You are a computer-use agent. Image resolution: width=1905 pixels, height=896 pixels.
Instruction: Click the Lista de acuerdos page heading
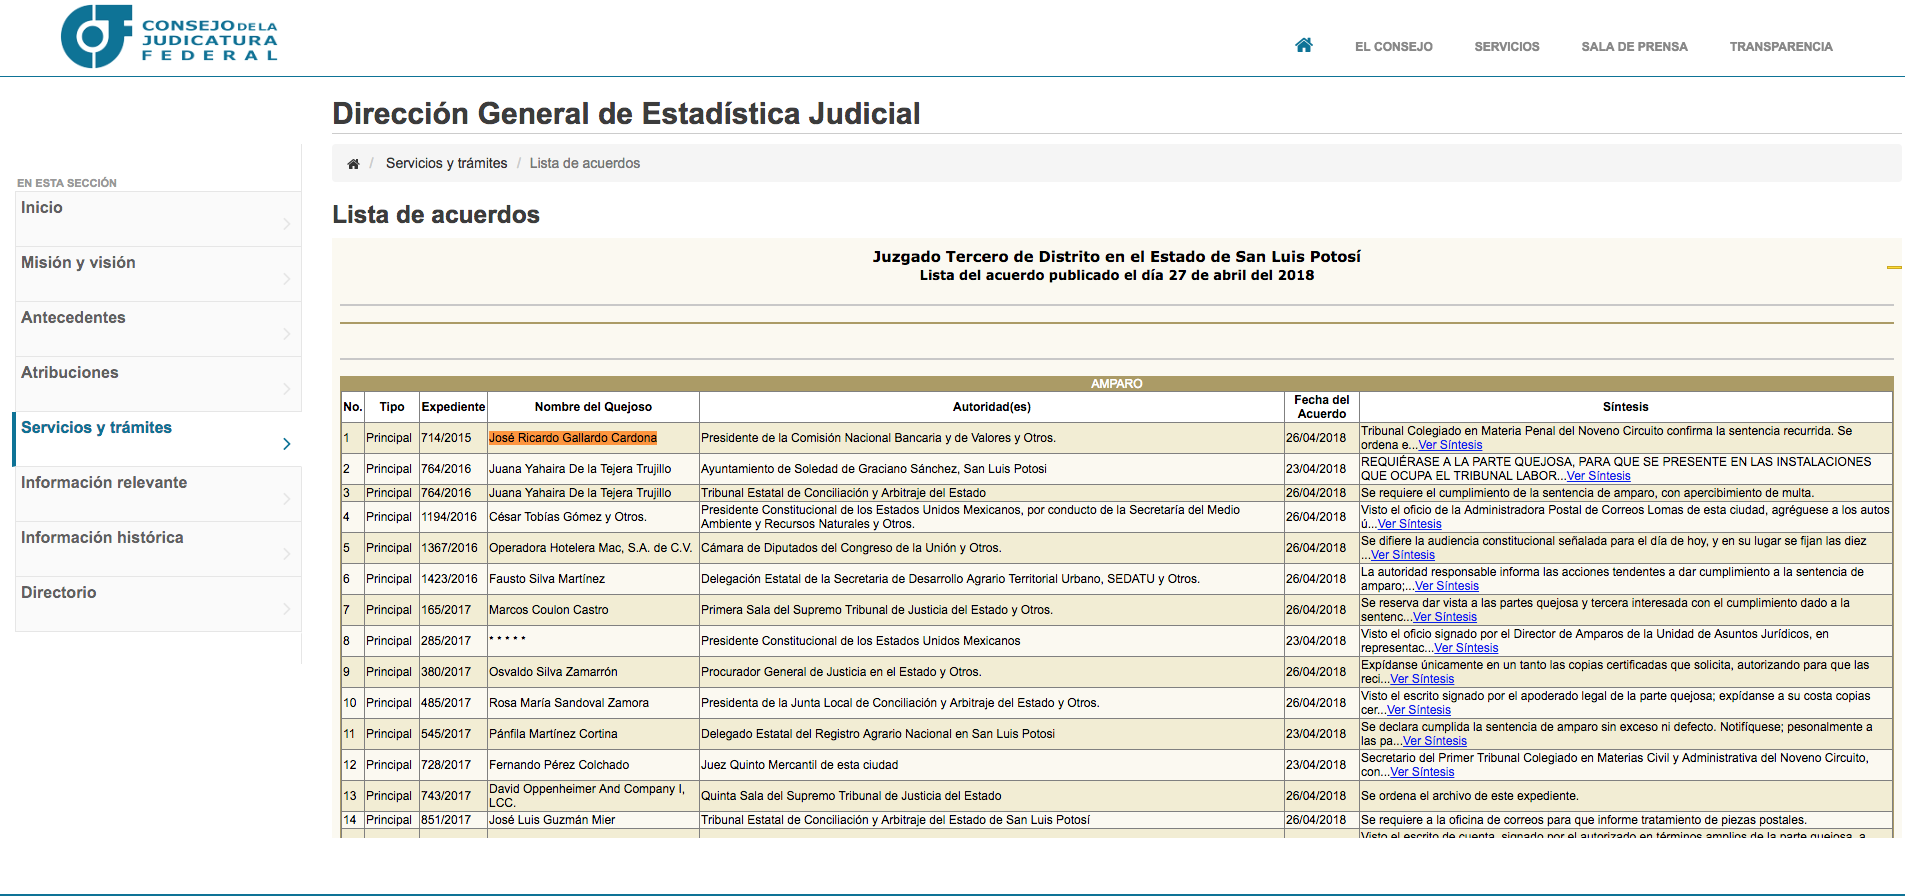[436, 215]
